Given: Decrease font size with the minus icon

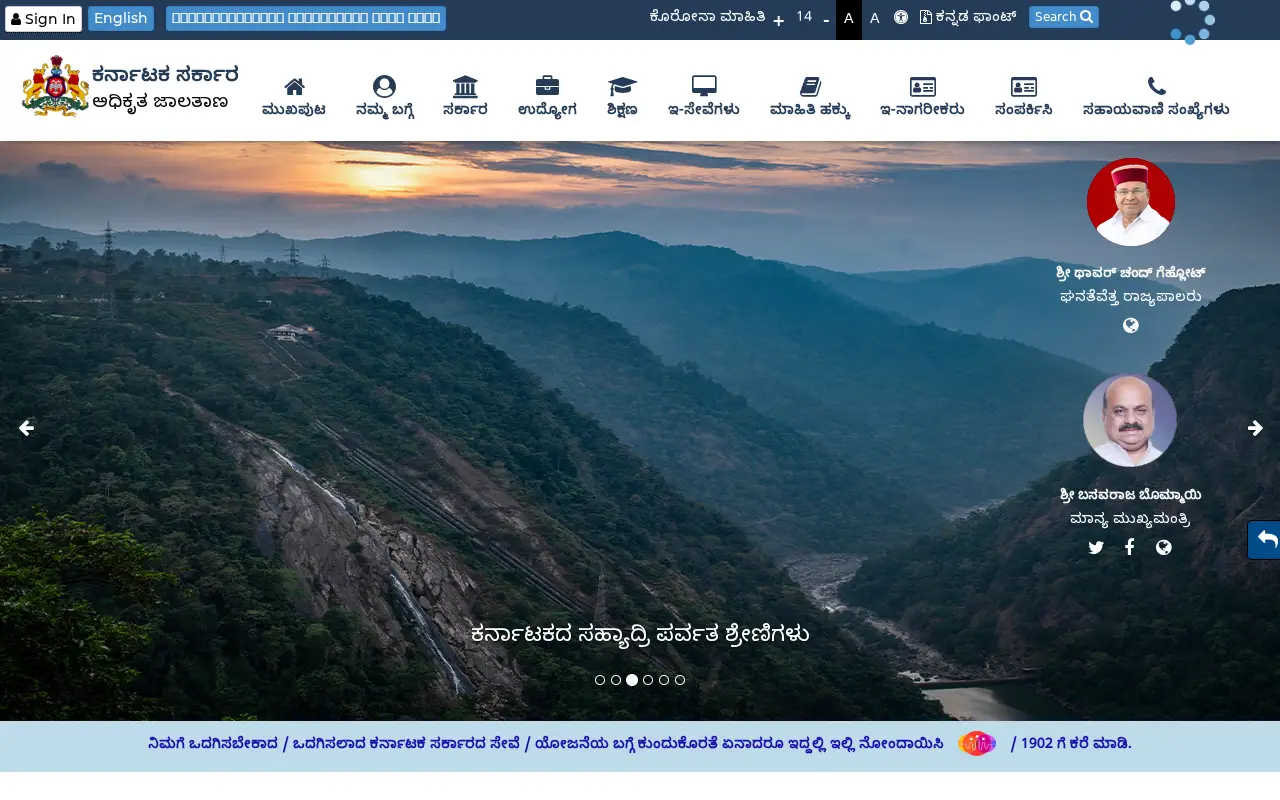Looking at the screenshot, I should click(826, 19).
